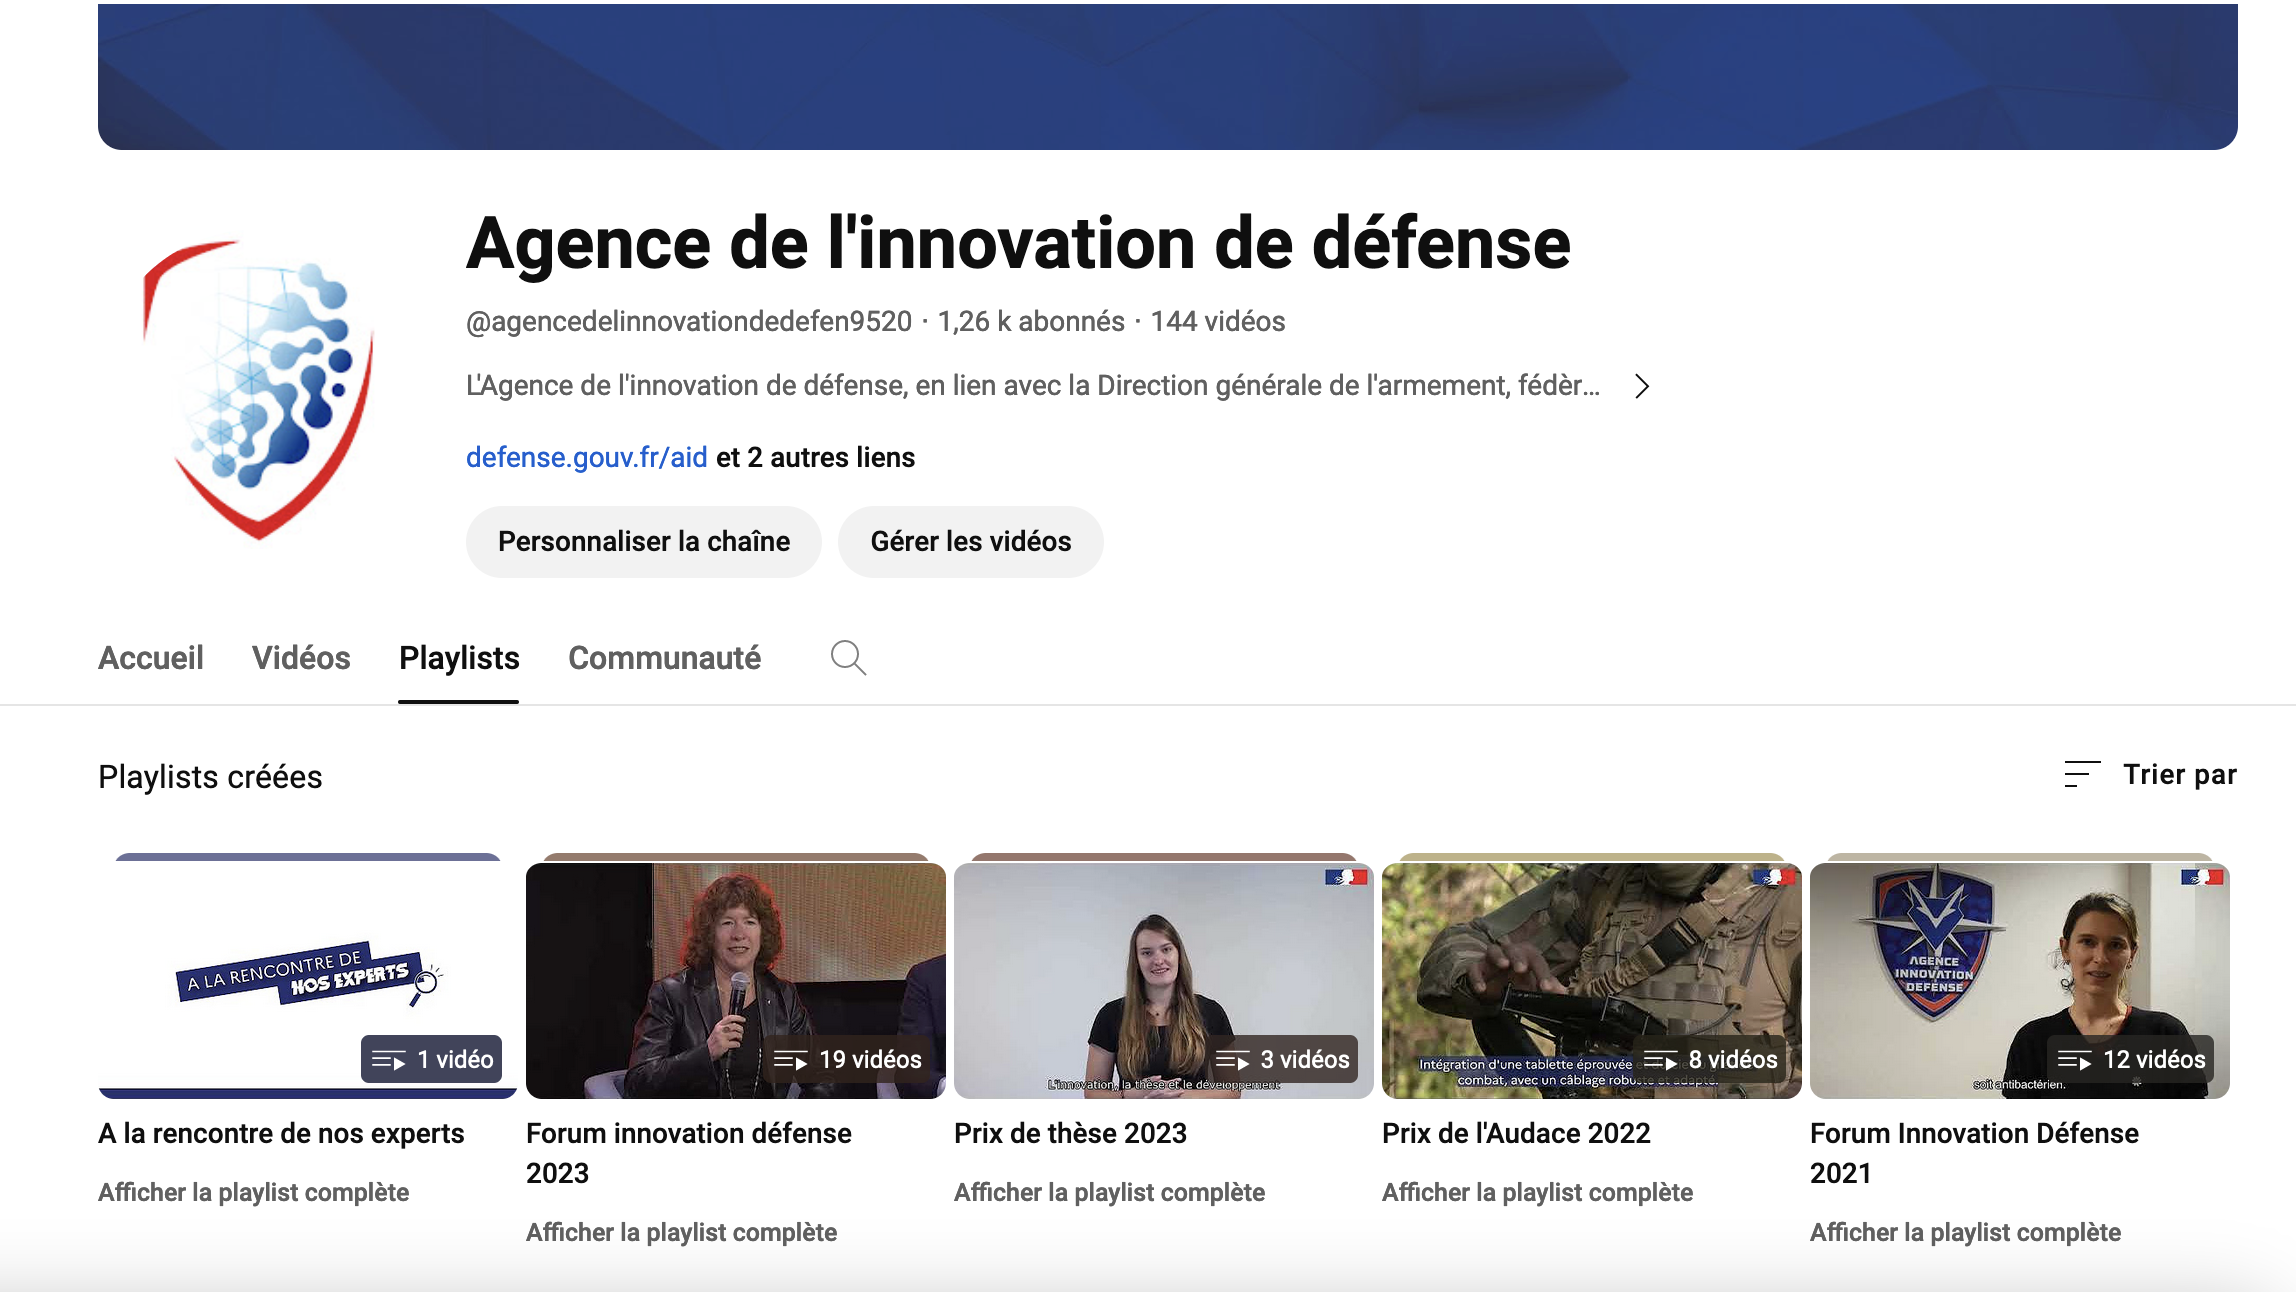The width and height of the screenshot is (2296, 1292).
Task: Click the Trier par sort icon
Action: click(2082, 775)
